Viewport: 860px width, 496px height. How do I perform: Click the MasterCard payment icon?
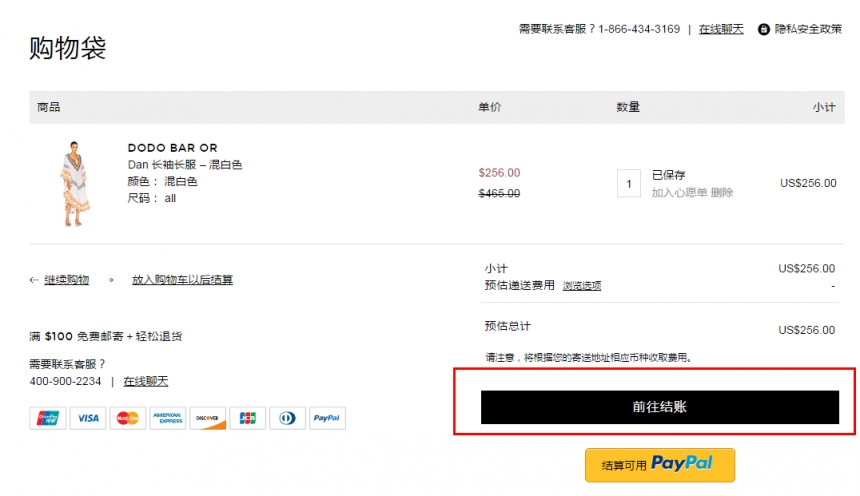tap(128, 418)
